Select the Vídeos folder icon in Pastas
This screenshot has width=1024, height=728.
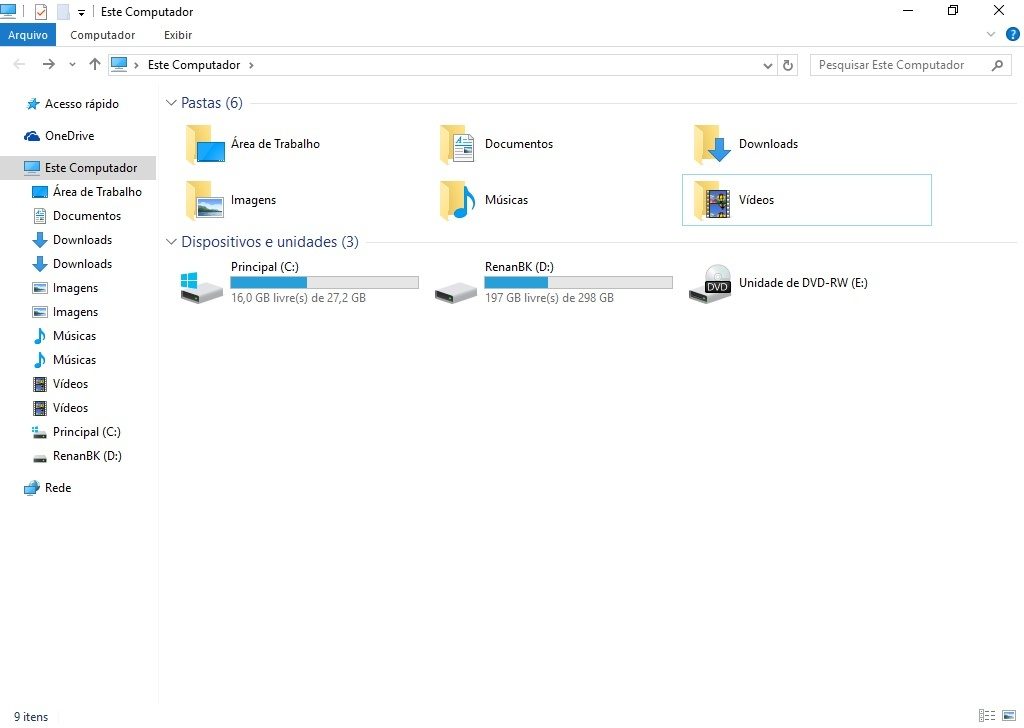(712, 200)
